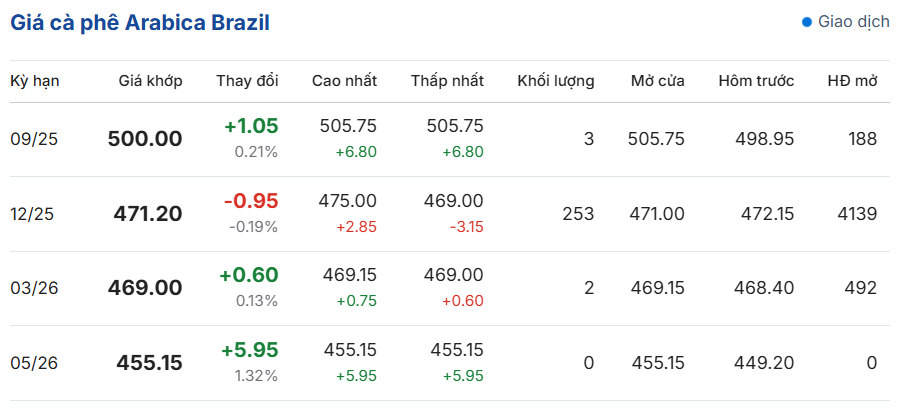The width and height of the screenshot is (902, 408).
Task: Select the 05/26 contract row
Action: (x=450, y=363)
